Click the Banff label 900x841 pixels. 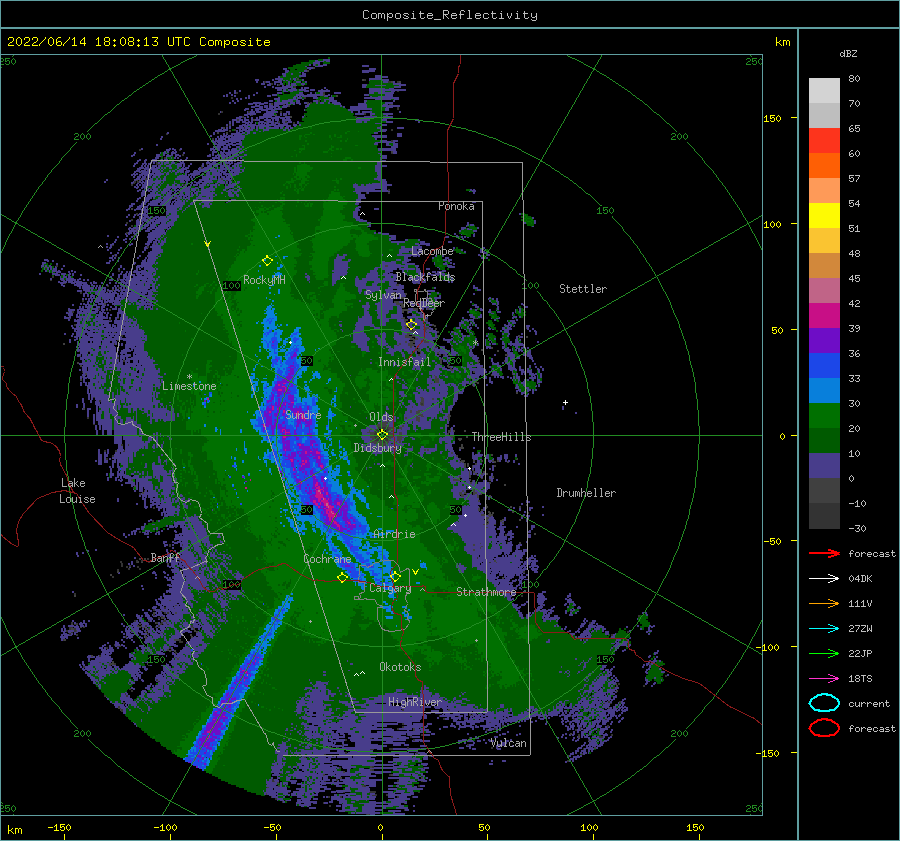click(165, 557)
